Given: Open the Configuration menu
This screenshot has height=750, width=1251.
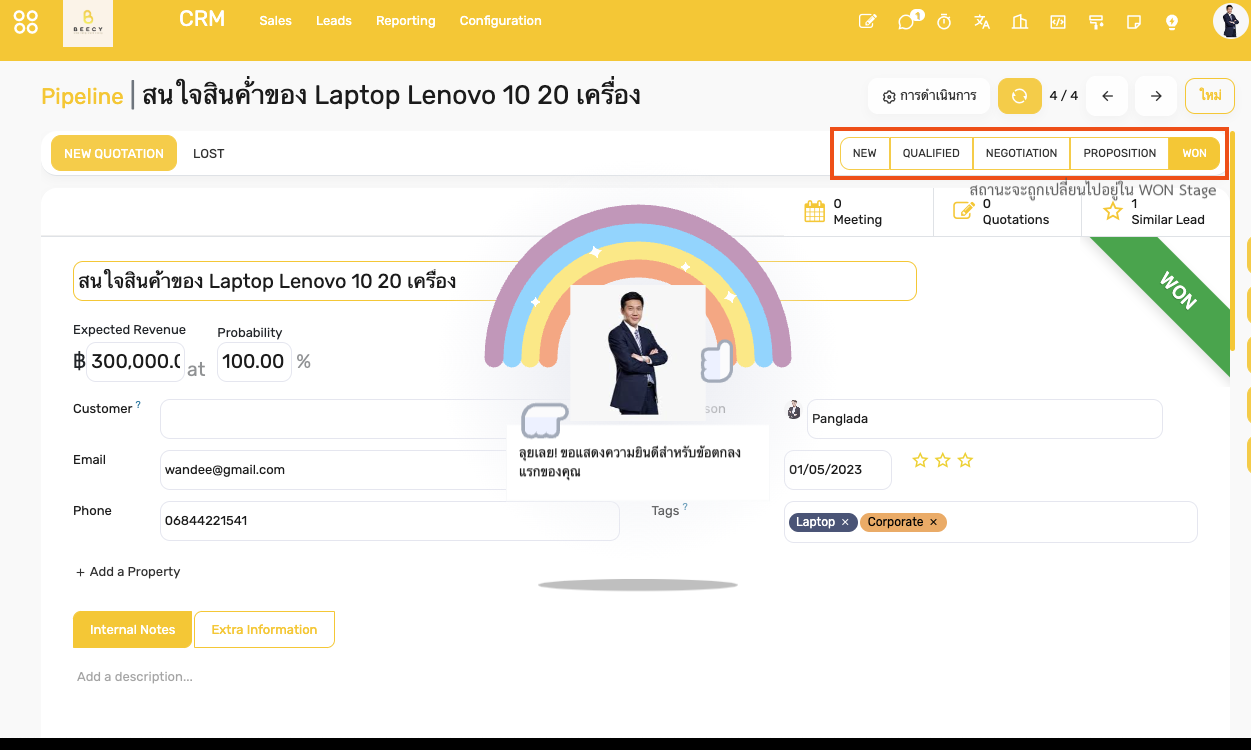Looking at the screenshot, I should pos(501,21).
